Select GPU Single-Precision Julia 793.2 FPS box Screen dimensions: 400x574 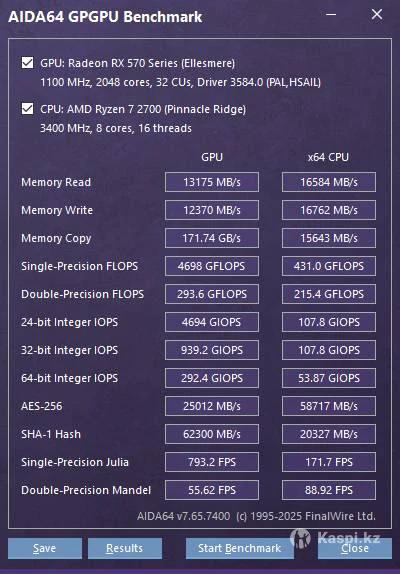212,462
